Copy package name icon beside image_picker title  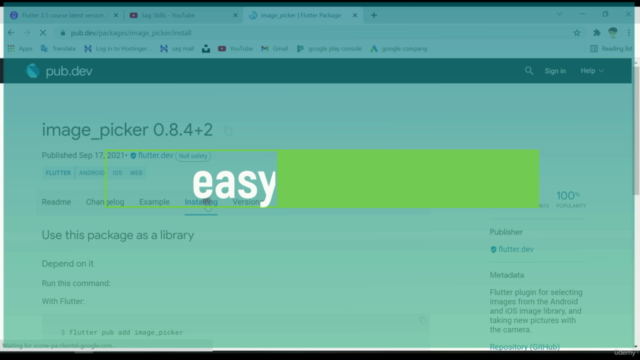point(228,131)
